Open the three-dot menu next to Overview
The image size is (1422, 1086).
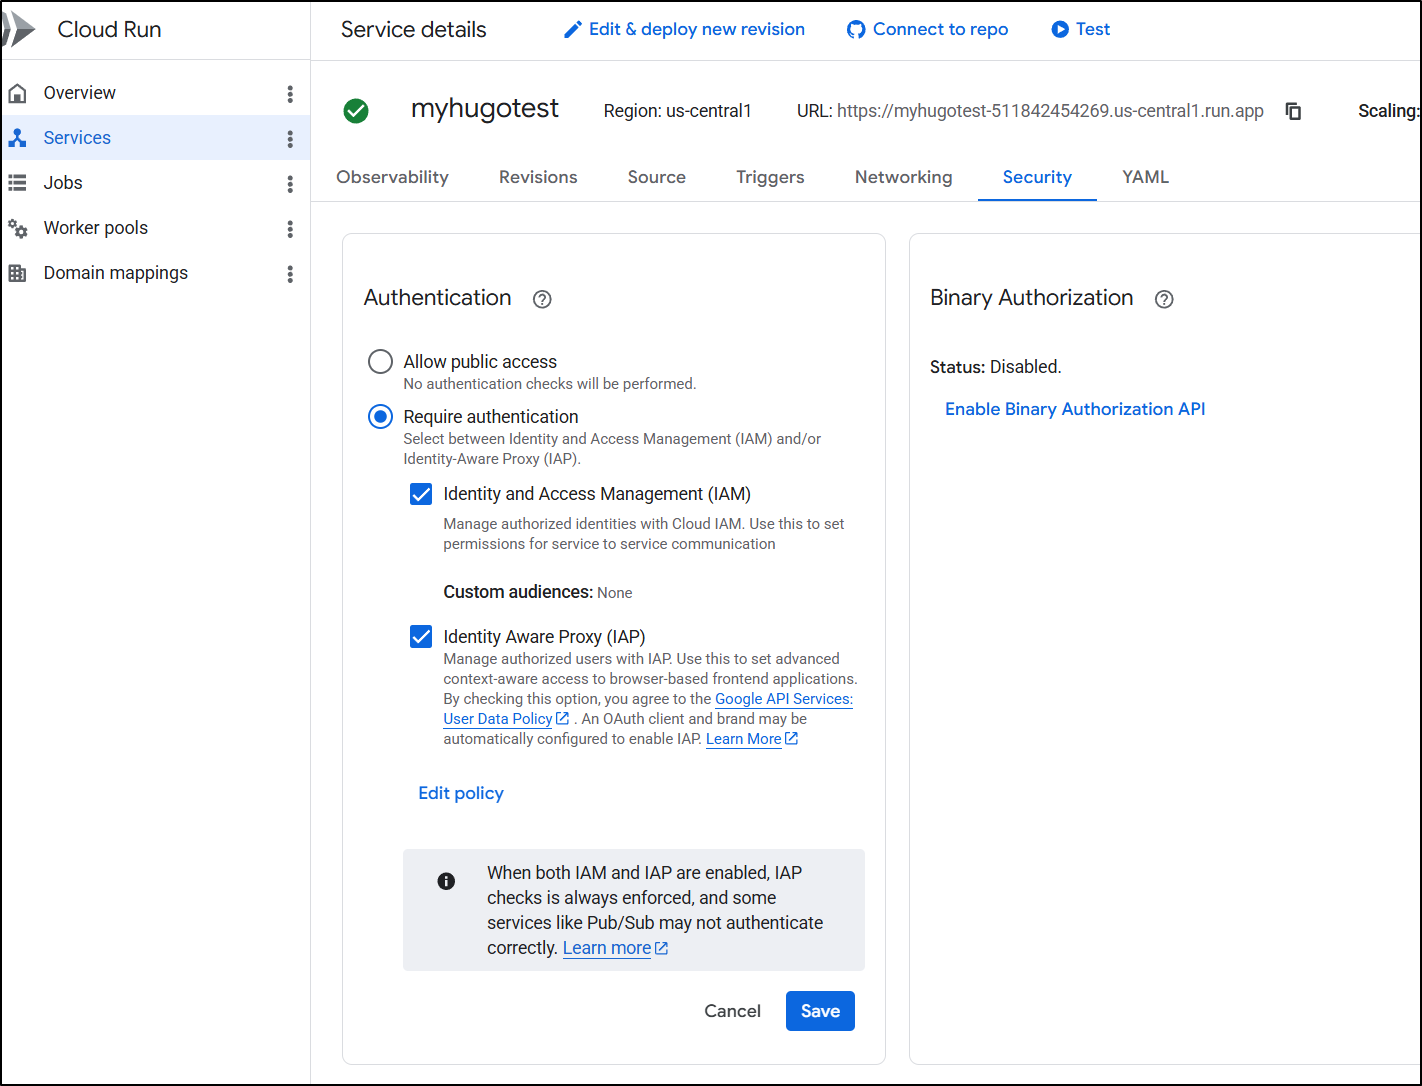tap(290, 94)
